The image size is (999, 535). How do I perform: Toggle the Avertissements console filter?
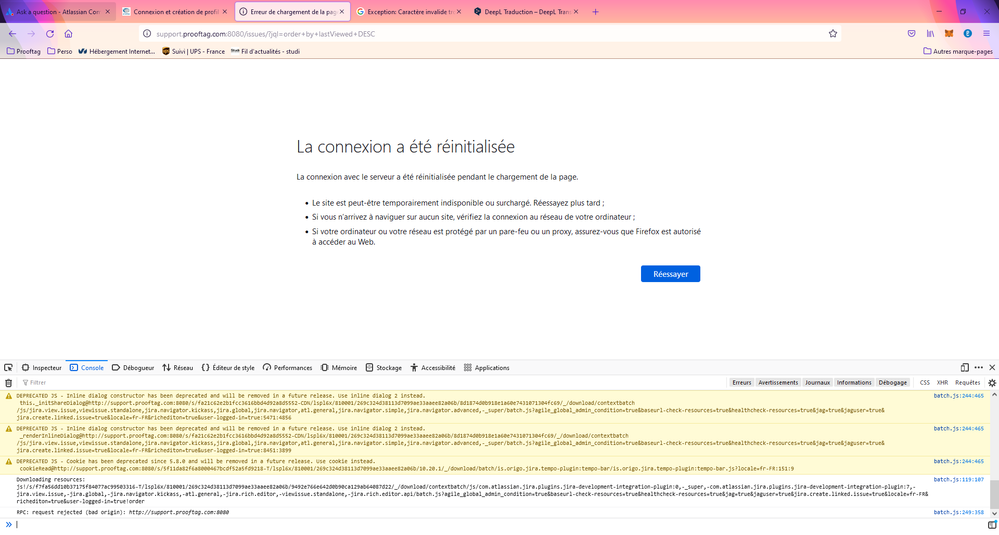point(778,383)
